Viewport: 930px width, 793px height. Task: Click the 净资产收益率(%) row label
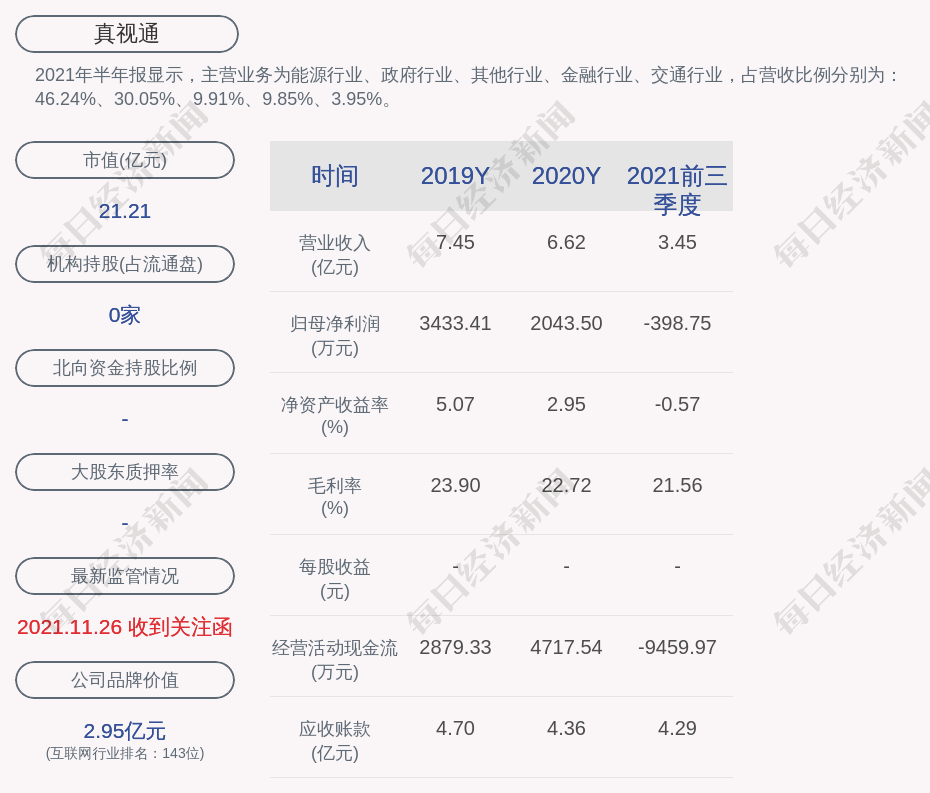[335, 416]
